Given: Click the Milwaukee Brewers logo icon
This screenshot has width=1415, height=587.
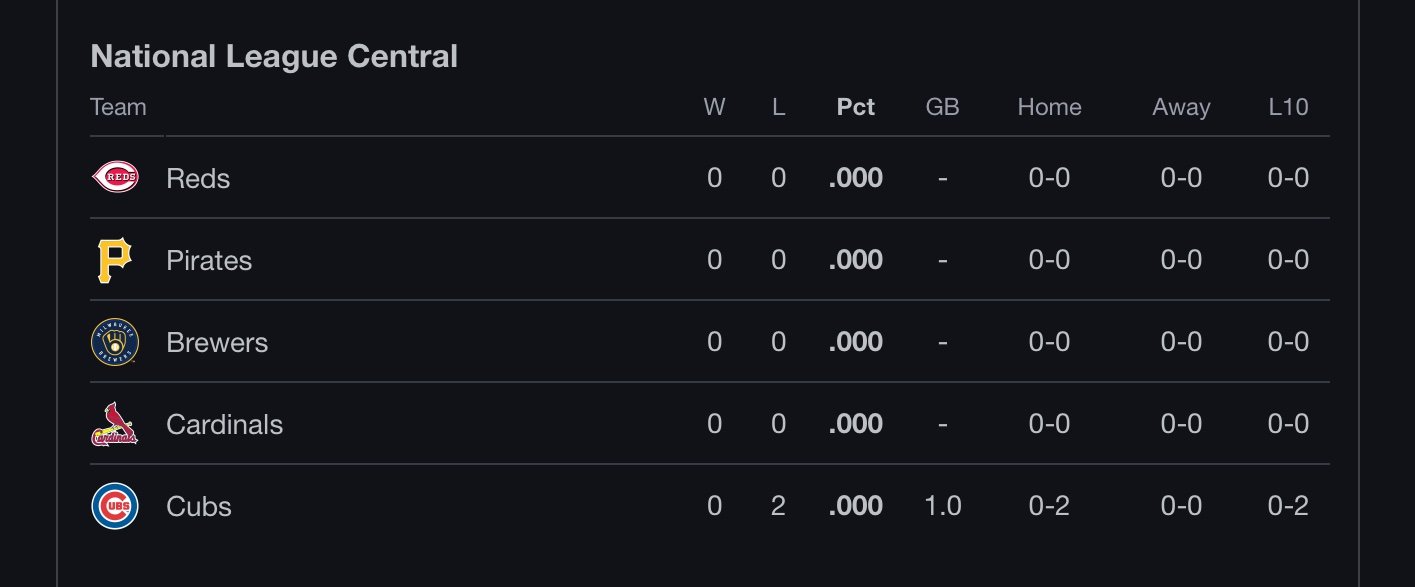Looking at the screenshot, I should [115, 342].
